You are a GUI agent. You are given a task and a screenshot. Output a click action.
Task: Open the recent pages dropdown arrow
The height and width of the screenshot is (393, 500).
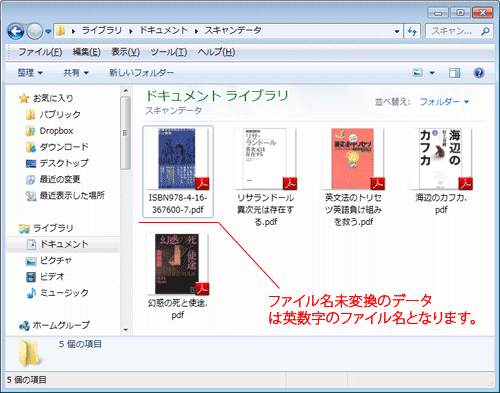pos(48,32)
